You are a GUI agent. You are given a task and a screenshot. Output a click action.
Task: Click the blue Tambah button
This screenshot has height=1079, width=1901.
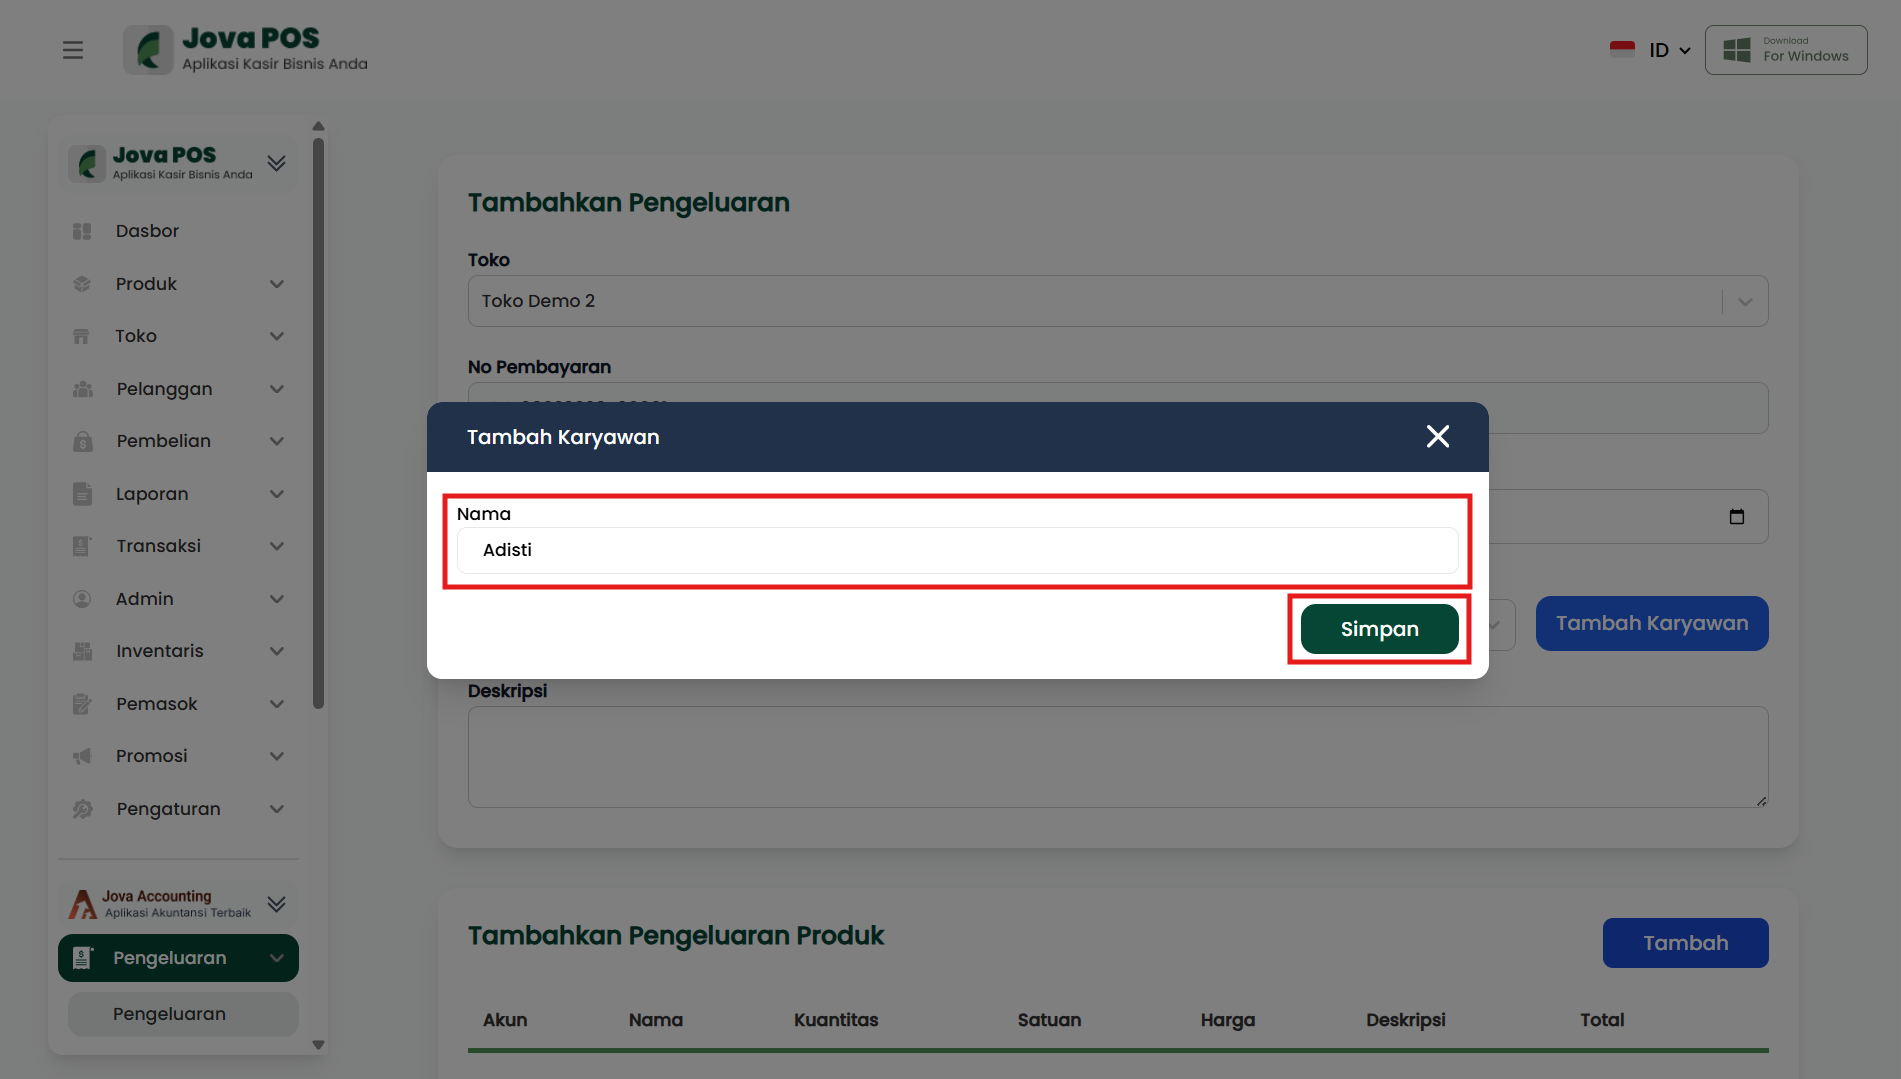[x=1685, y=943]
